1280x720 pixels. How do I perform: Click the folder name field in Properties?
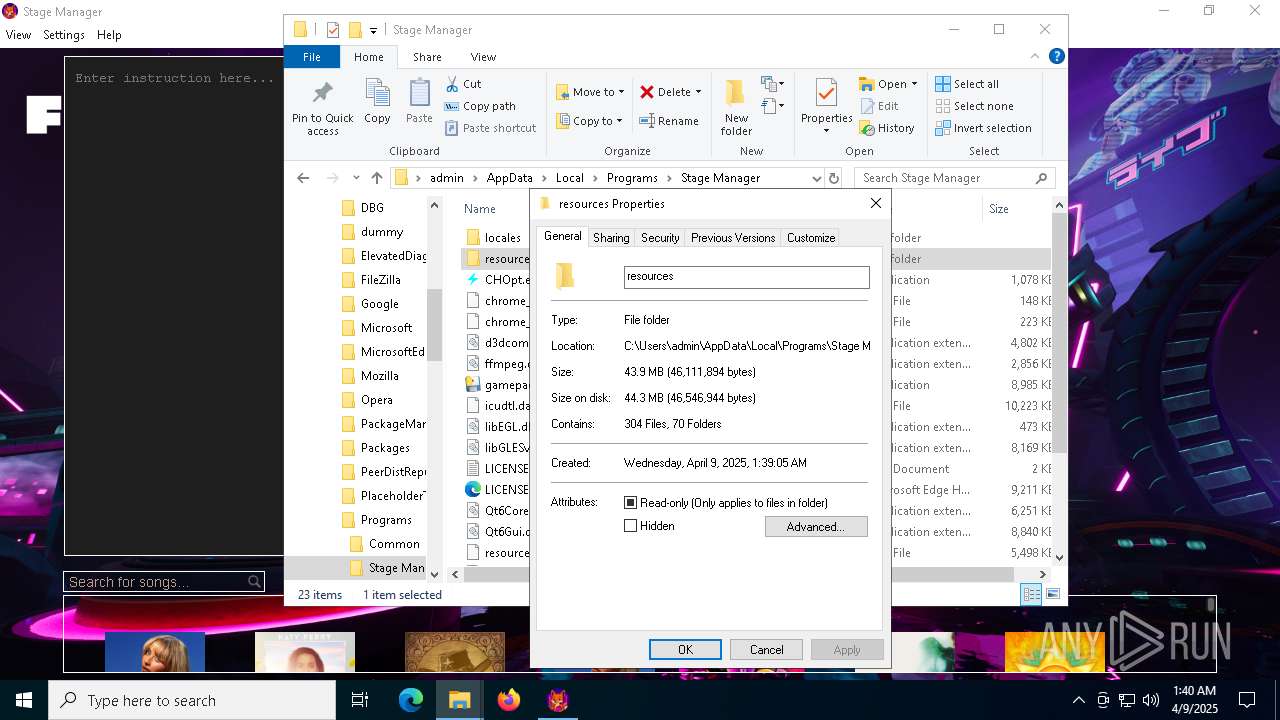pos(747,277)
